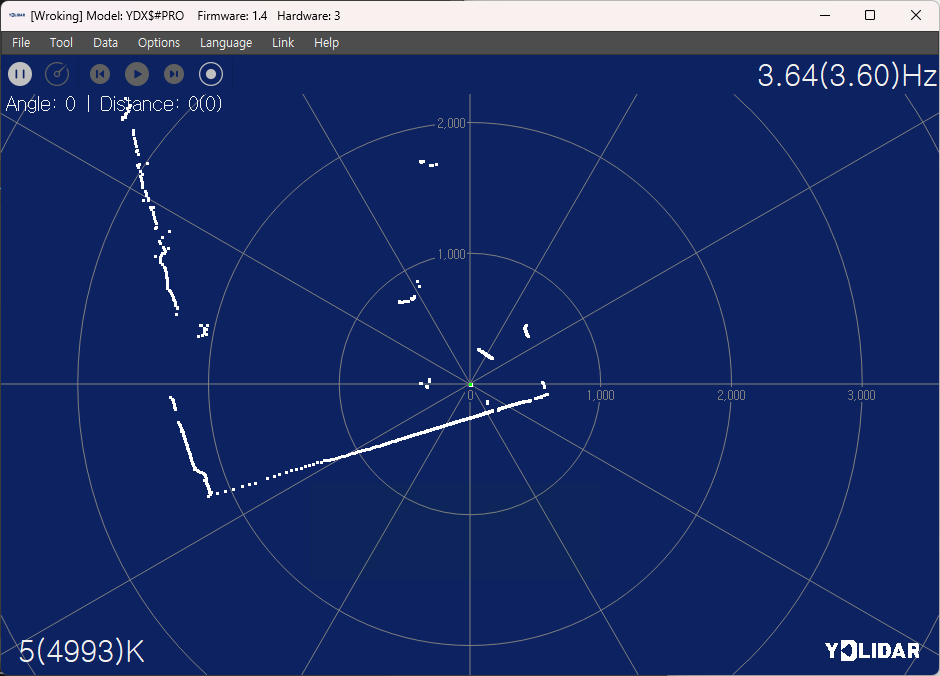
Task: Open the Link menu
Action: pyautogui.click(x=283, y=43)
